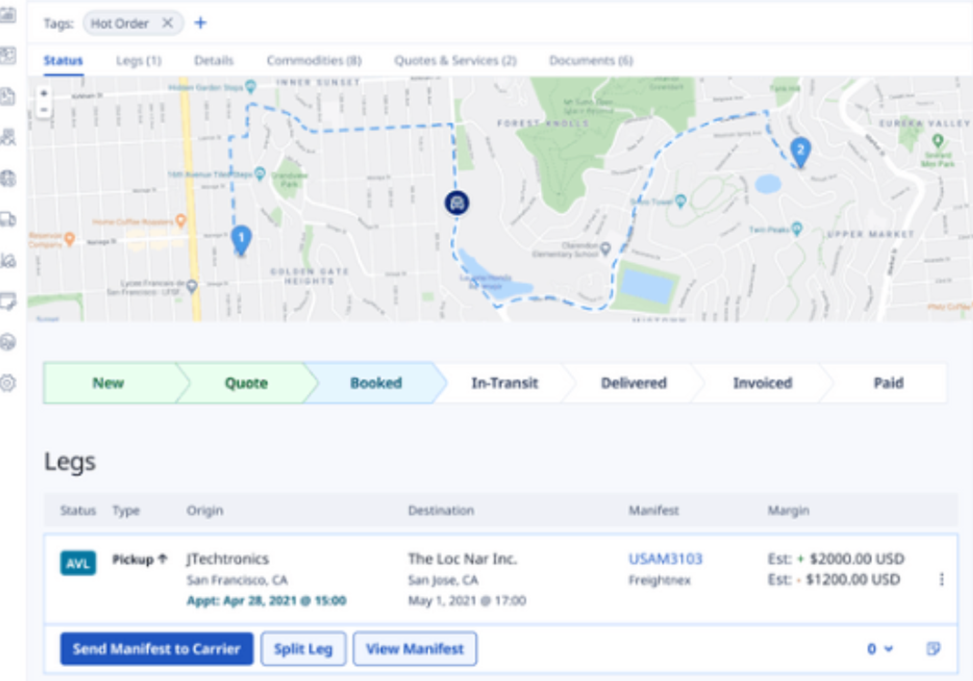Zoom out on the map
The height and width of the screenshot is (681, 973).
click(x=43, y=110)
